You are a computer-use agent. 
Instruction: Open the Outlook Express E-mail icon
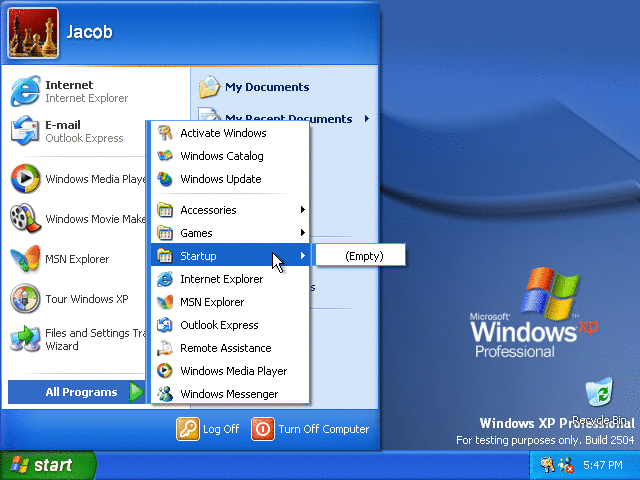(25, 131)
